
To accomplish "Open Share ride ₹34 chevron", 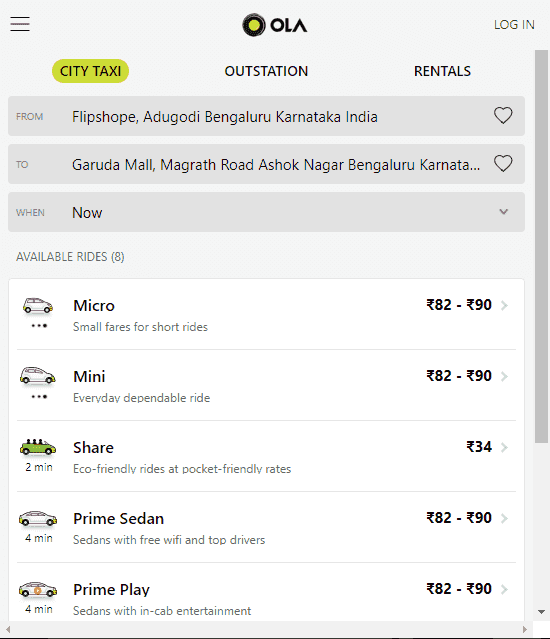I will [x=504, y=447].
